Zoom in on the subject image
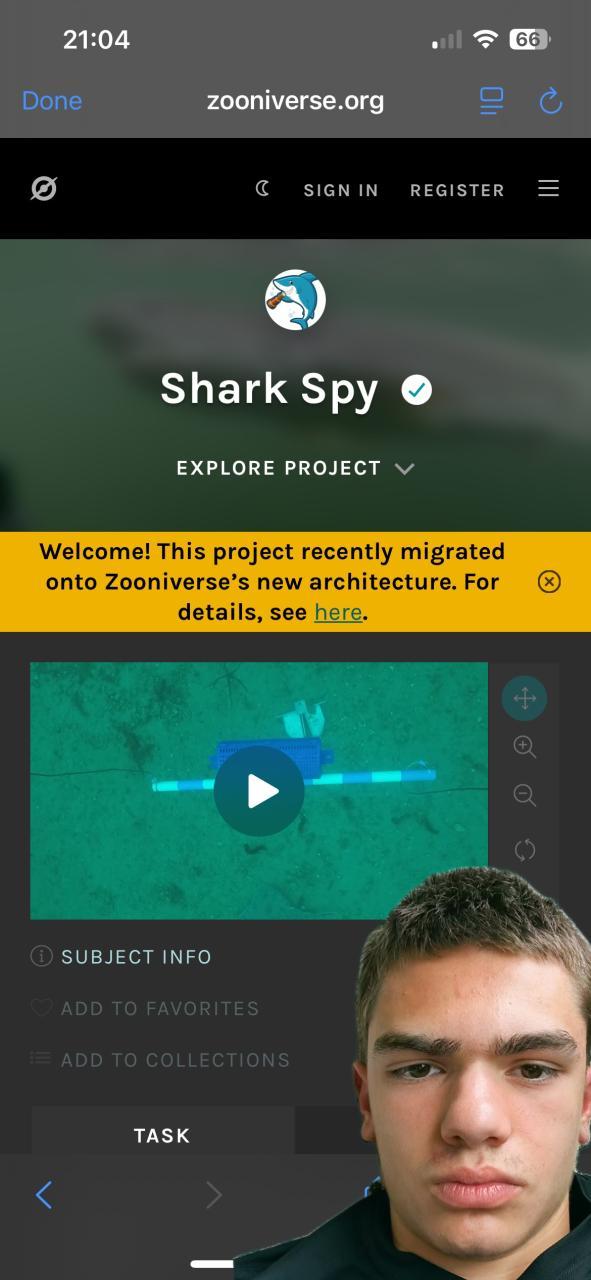591x1280 pixels. pos(524,747)
